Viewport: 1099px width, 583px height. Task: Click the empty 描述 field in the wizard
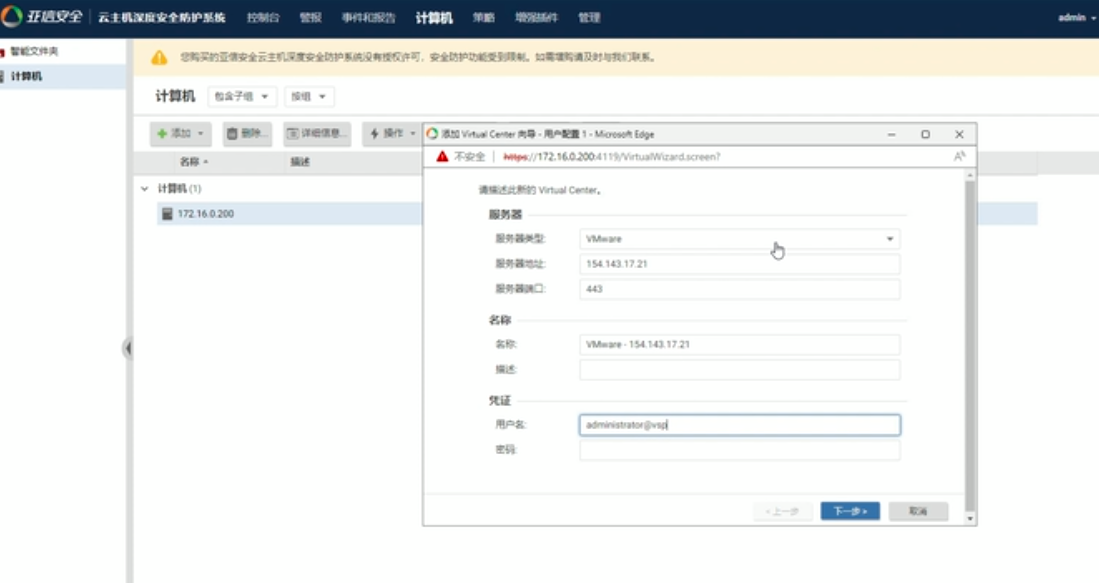[x=739, y=370]
